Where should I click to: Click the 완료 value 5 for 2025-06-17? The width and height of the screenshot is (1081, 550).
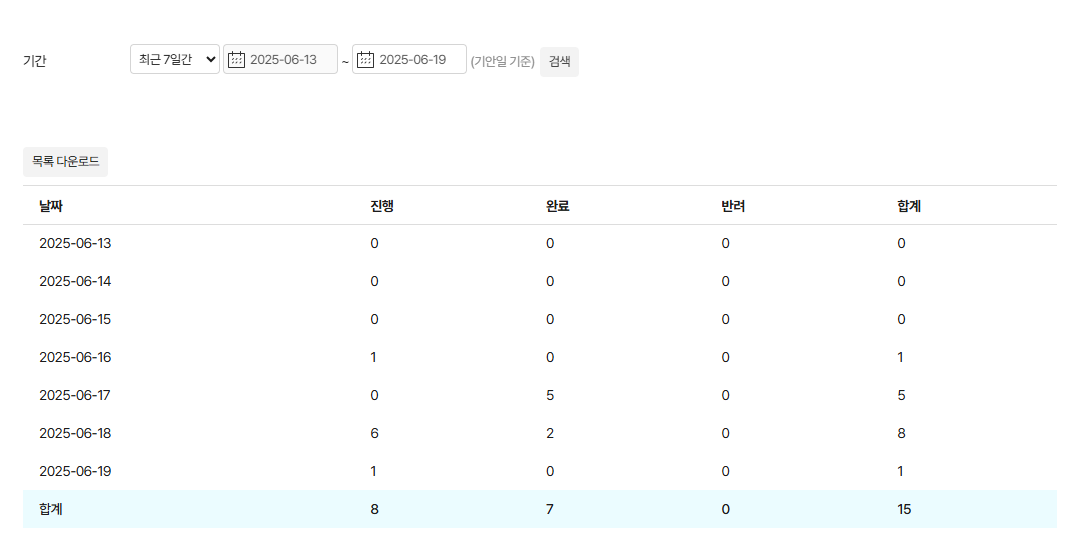550,396
